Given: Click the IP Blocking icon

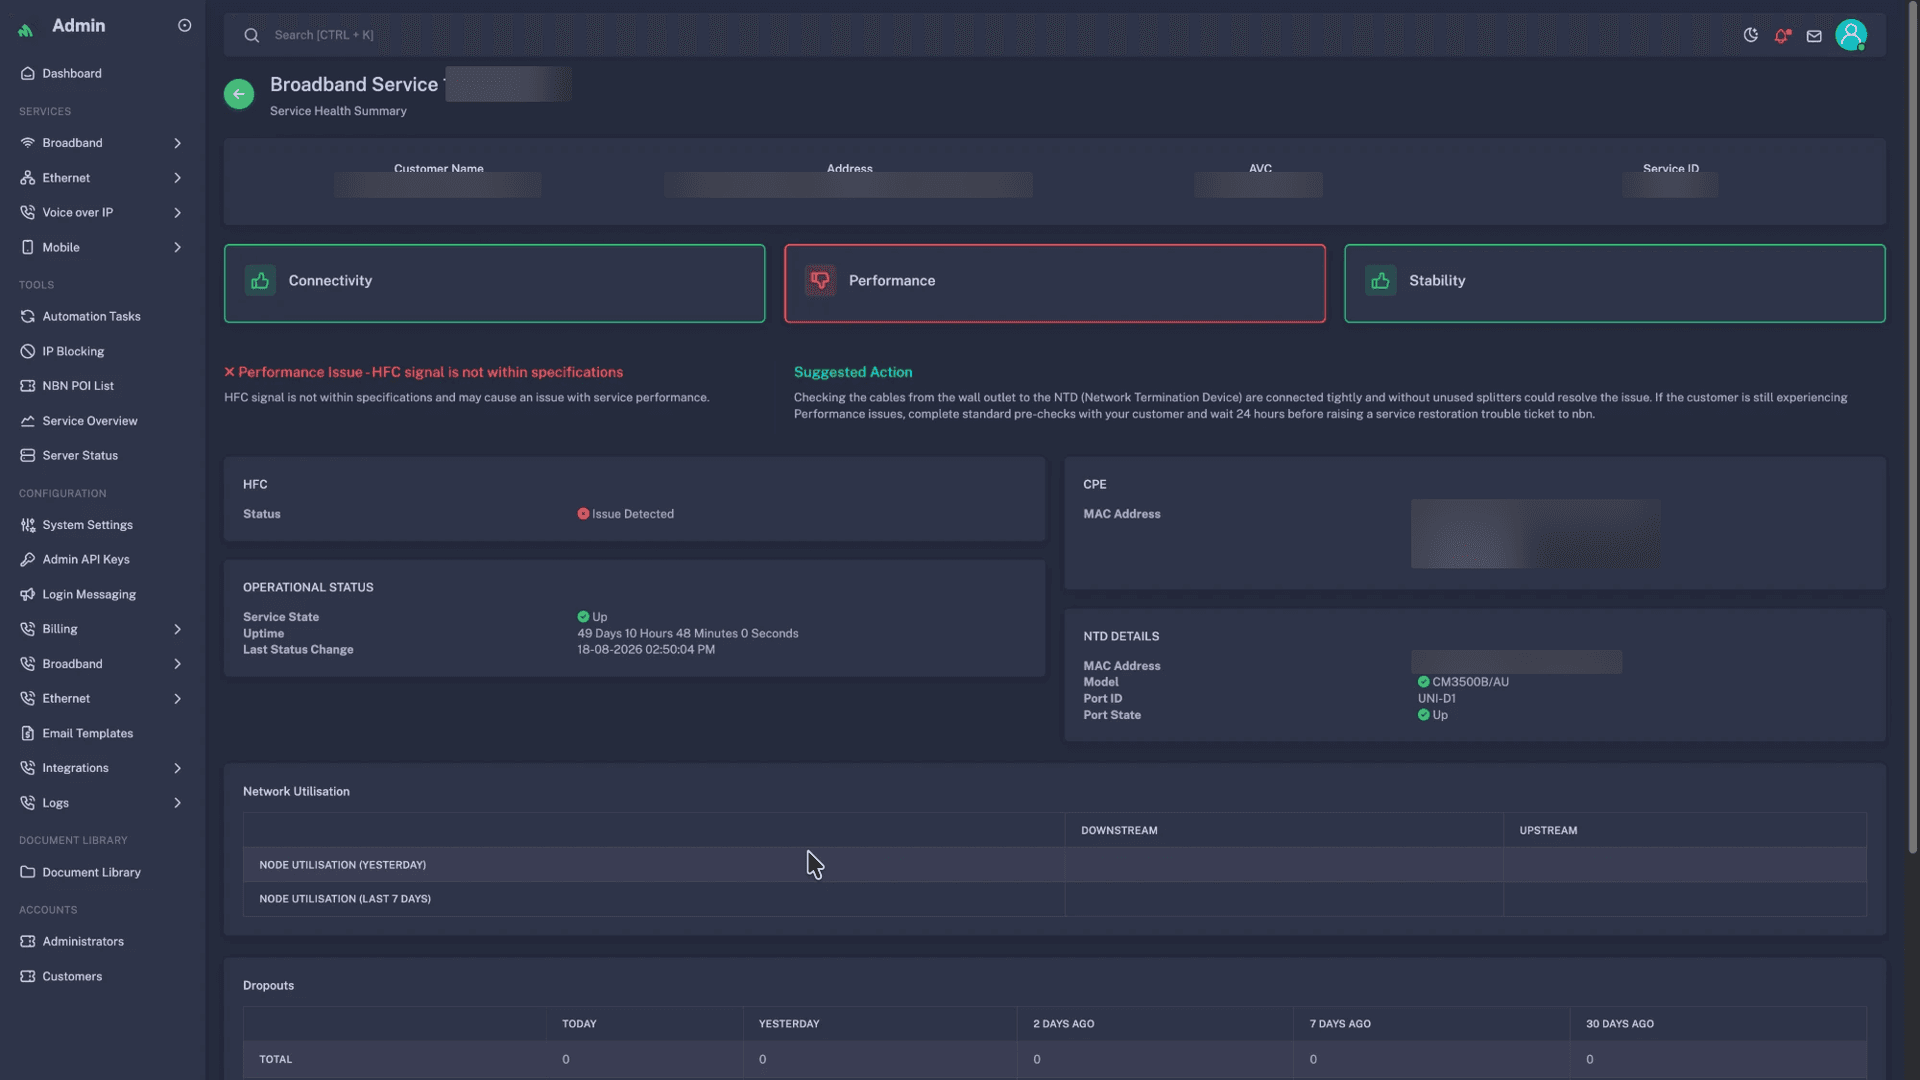Looking at the screenshot, I should tap(28, 352).
